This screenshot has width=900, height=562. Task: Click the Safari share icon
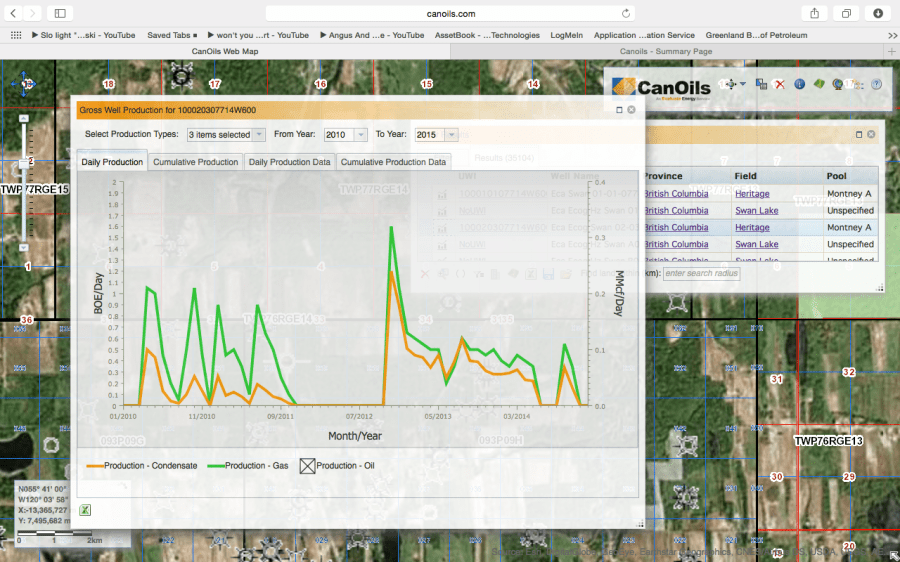click(x=814, y=13)
